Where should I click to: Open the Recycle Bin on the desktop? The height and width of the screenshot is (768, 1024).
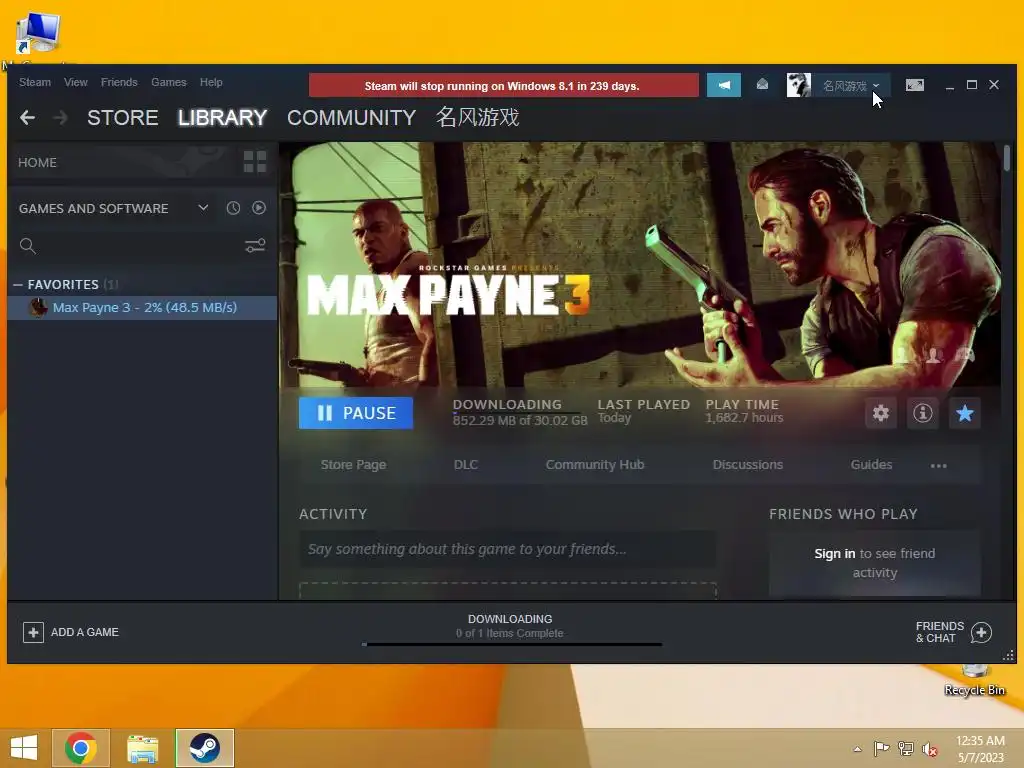coord(974,679)
